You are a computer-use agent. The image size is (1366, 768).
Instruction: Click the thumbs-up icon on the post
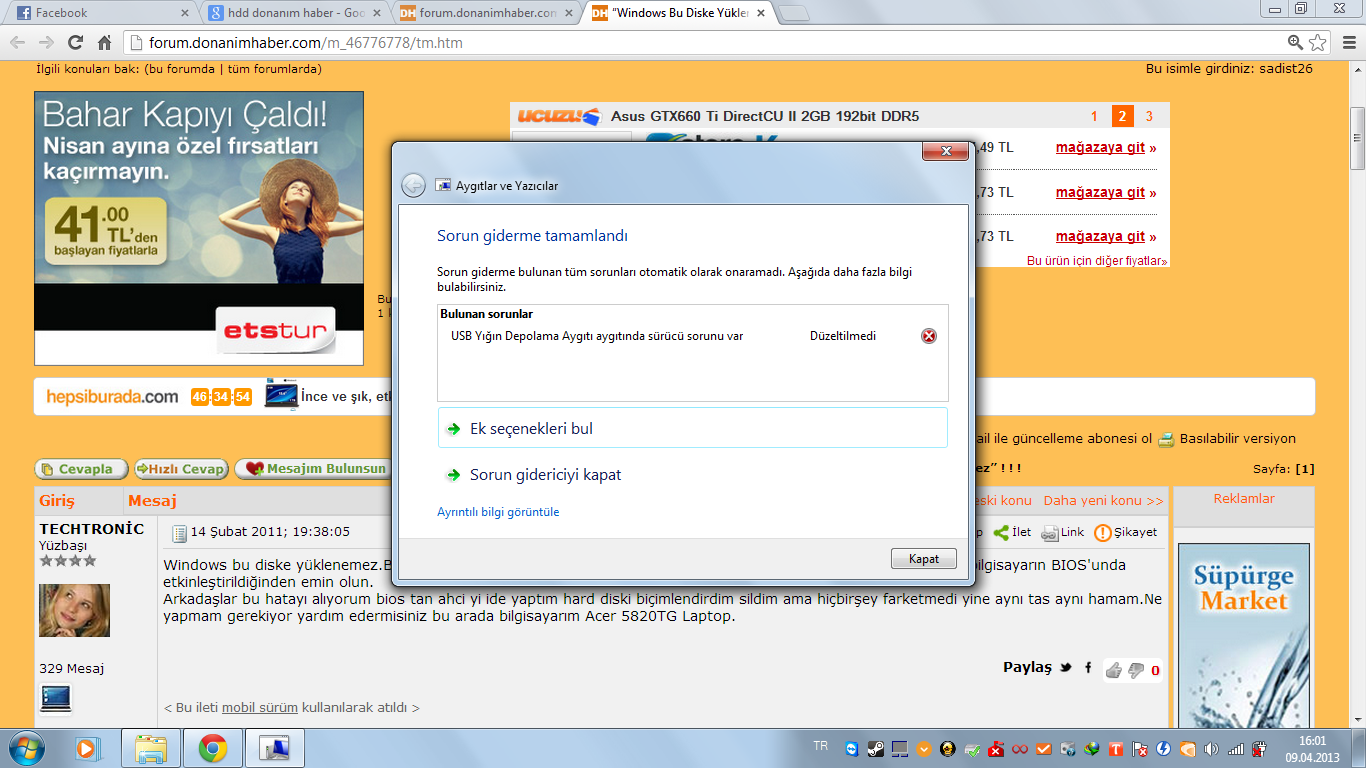(1113, 670)
